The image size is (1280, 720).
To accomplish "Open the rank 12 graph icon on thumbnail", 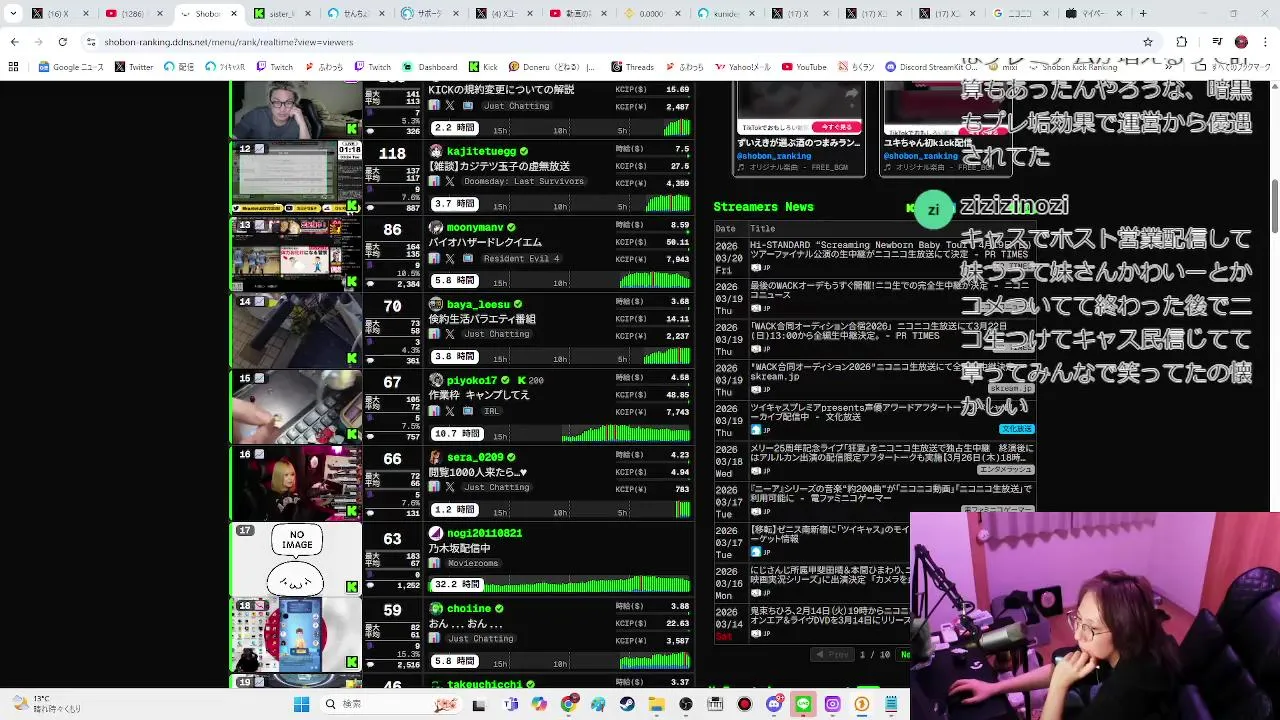I will point(260,149).
